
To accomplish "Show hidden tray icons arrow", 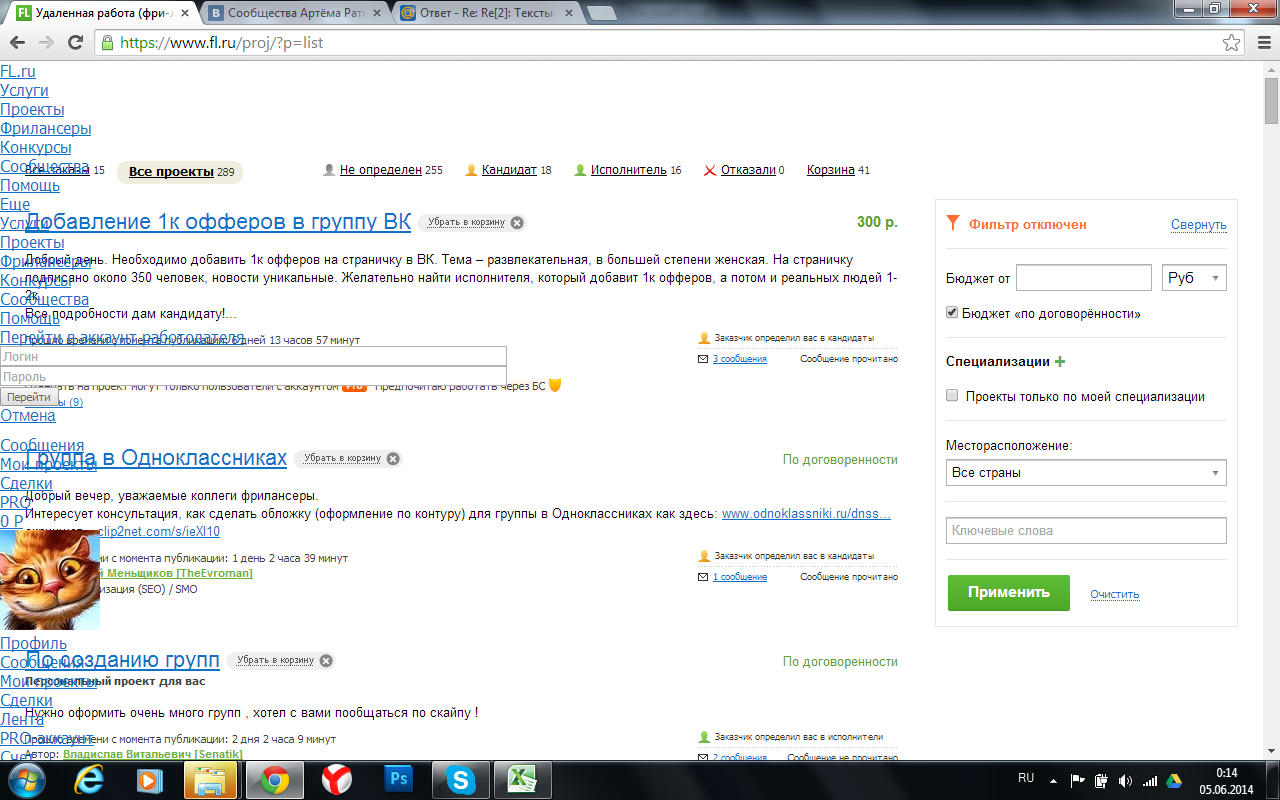I will pos(1053,779).
